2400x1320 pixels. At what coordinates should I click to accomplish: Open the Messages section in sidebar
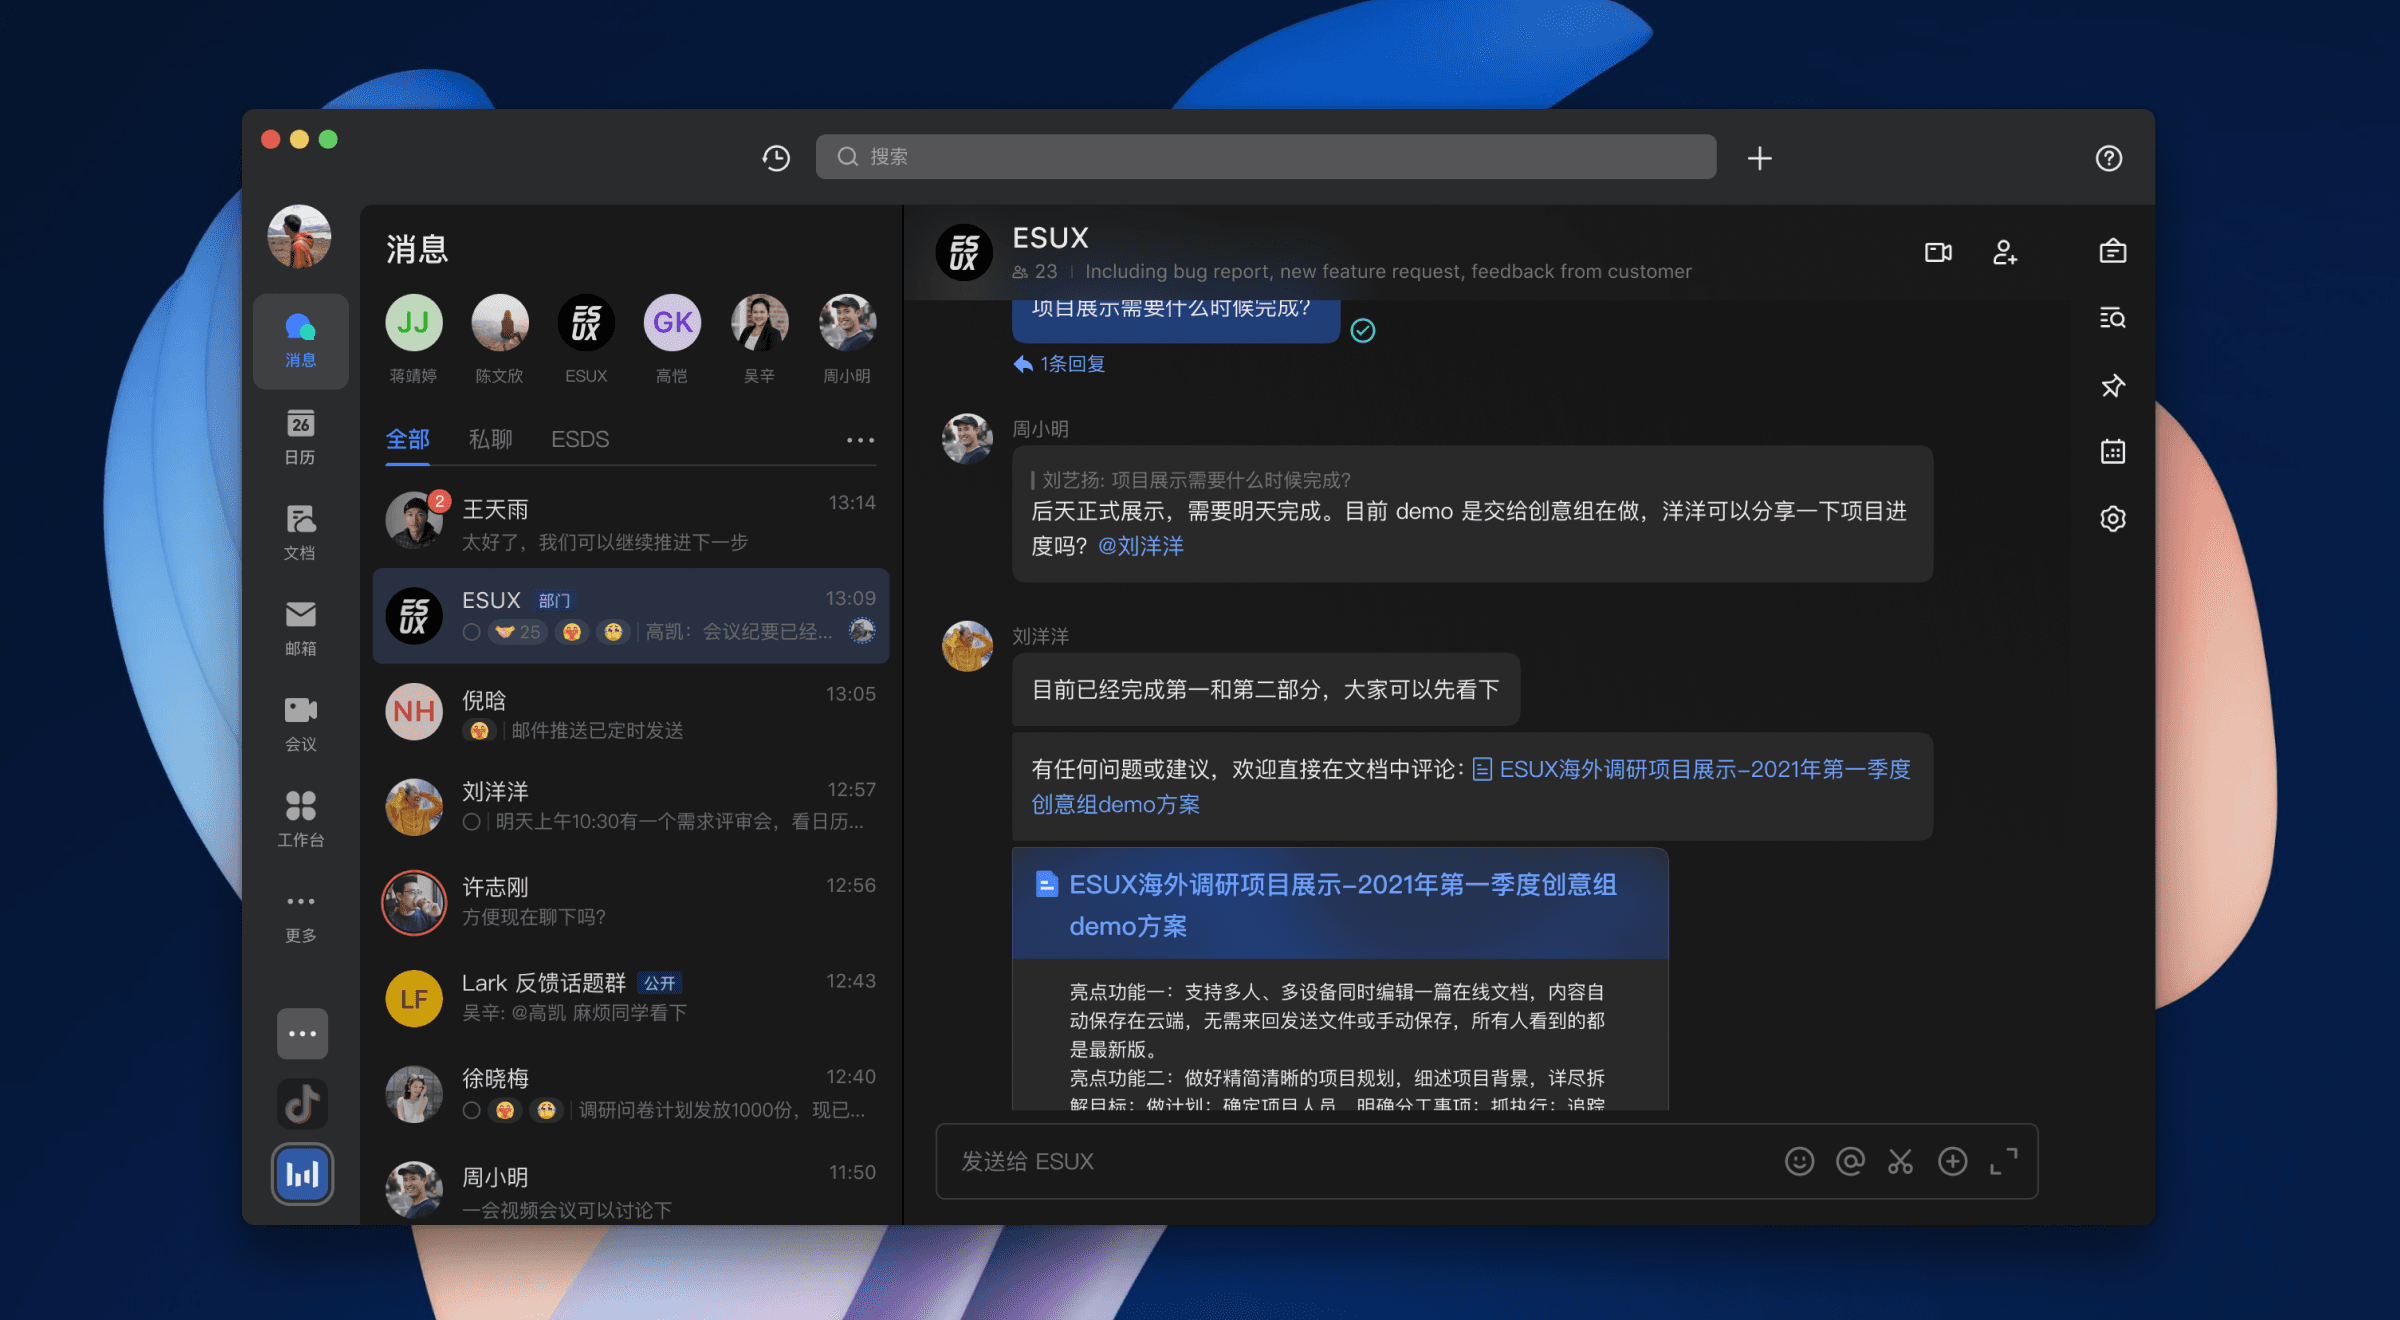300,340
